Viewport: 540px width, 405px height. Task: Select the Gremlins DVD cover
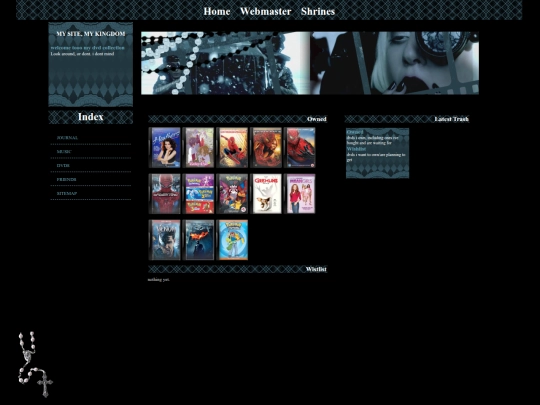(x=266, y=194)
